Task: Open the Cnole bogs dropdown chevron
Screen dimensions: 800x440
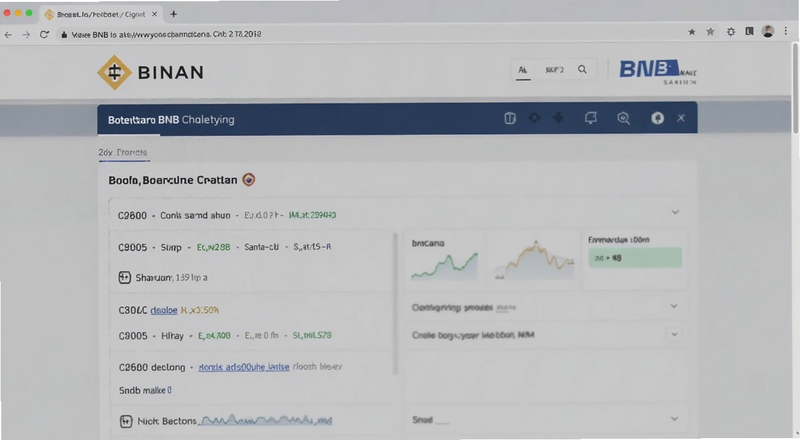Action: (674, 335)
